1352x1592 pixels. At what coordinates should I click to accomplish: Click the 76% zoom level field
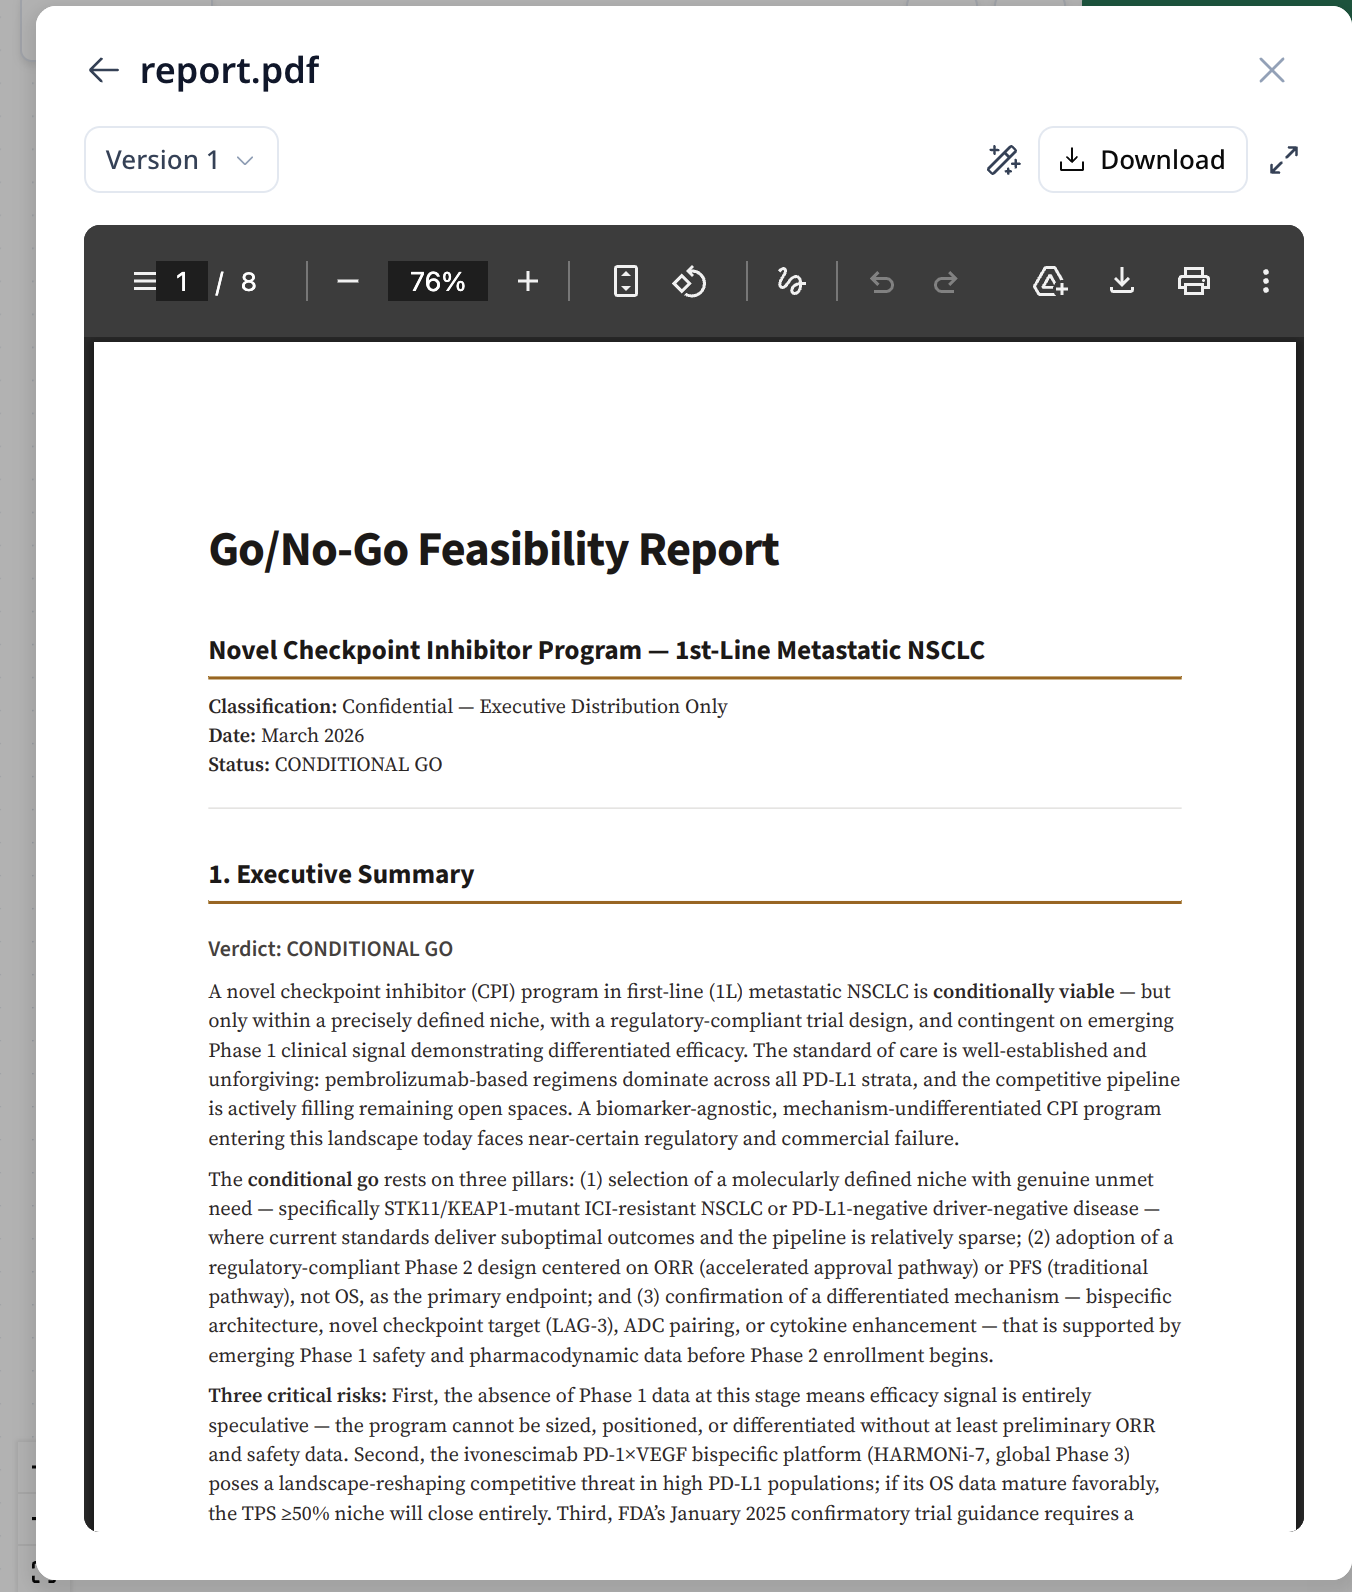pos(438,282)
